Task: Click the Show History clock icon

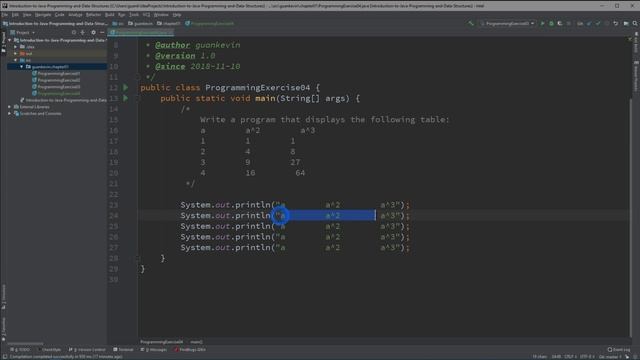Action: tap(607, 24)
